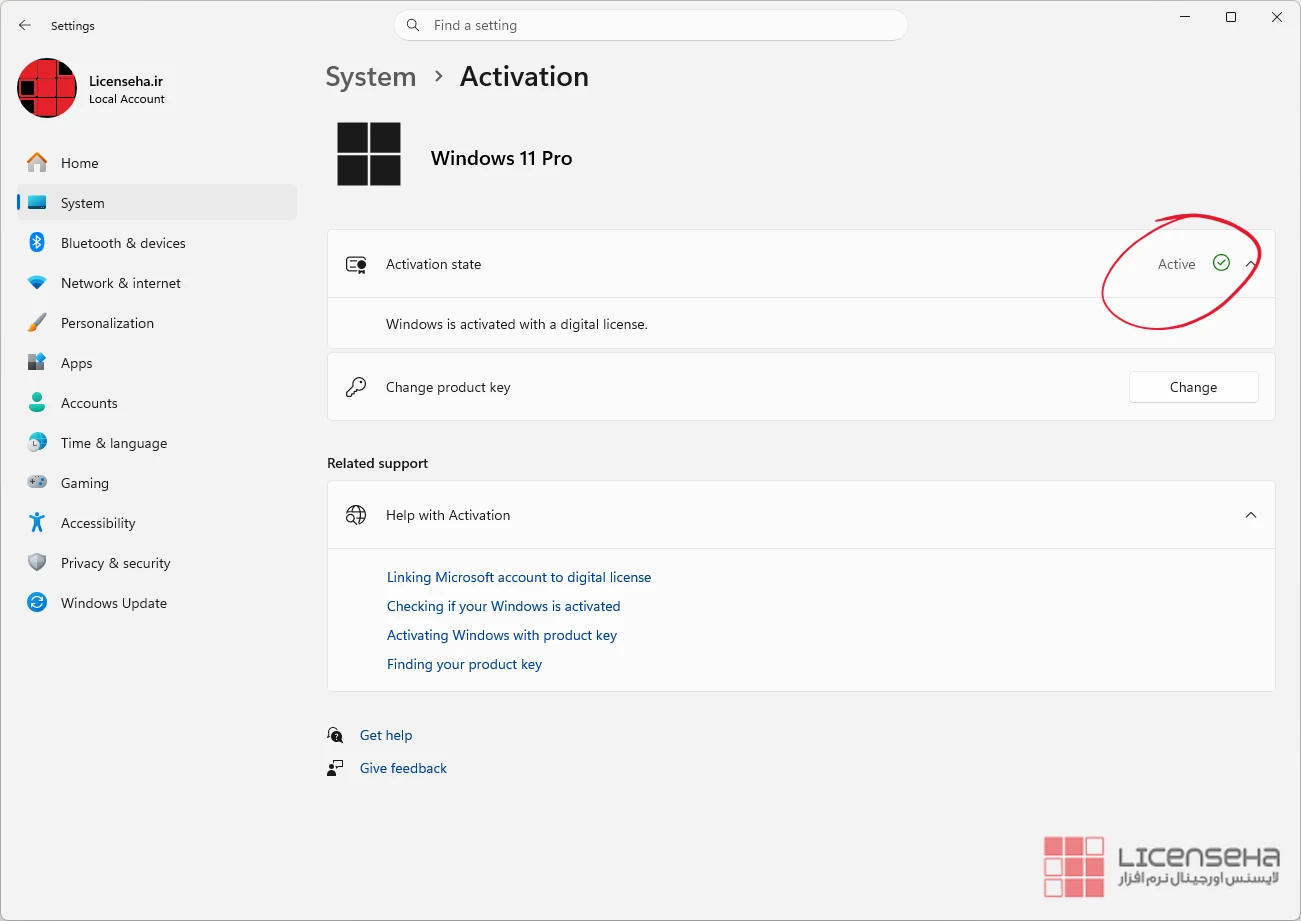Click the Activation state certificate icon

coord(356,265)
